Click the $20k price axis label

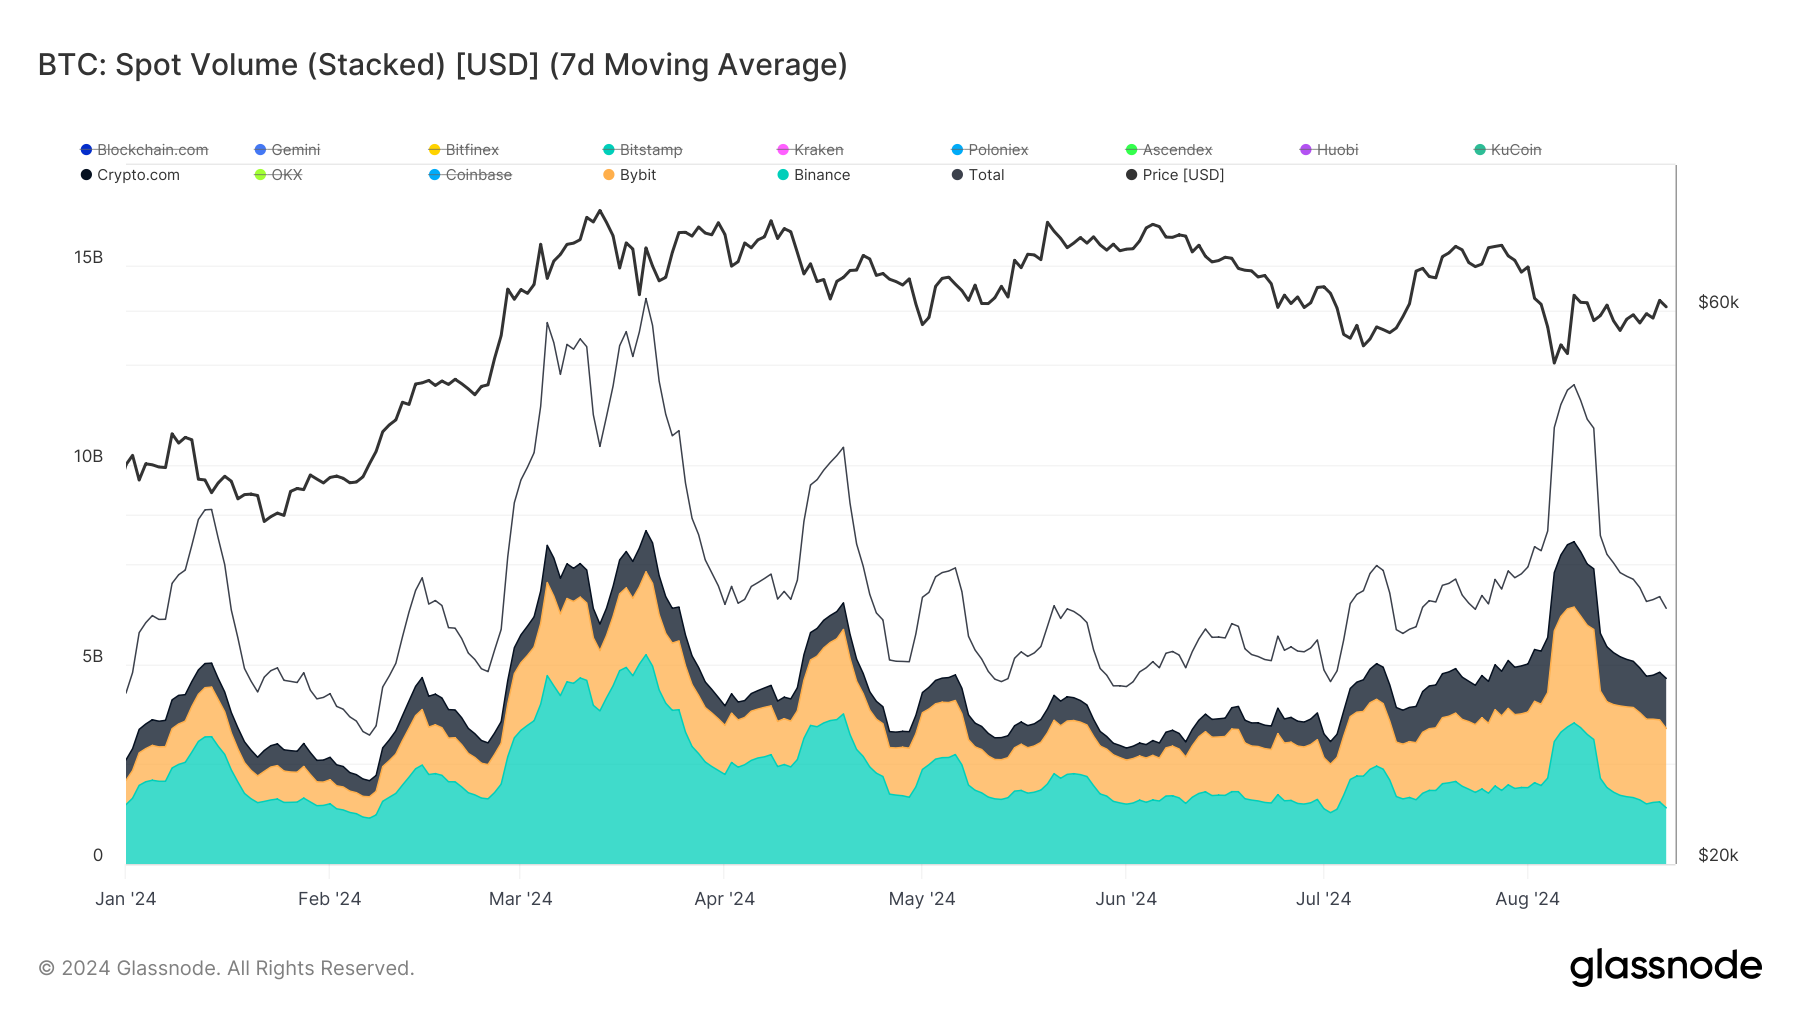(1718, 856)
